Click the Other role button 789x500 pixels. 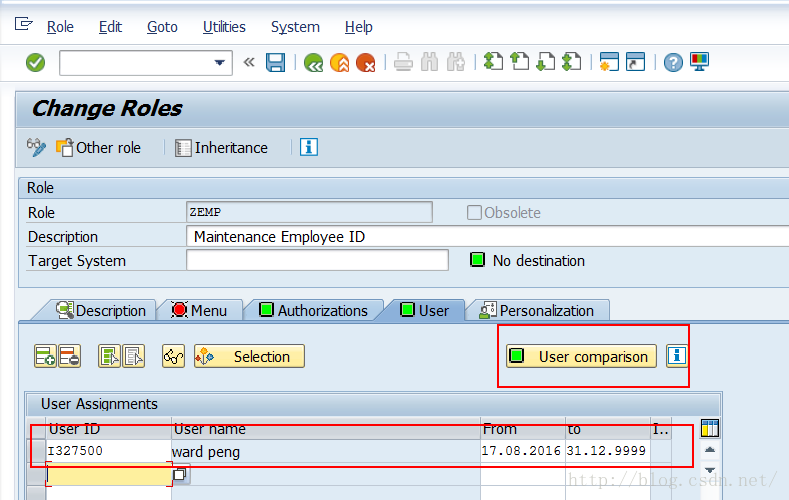tap(98, 148)
